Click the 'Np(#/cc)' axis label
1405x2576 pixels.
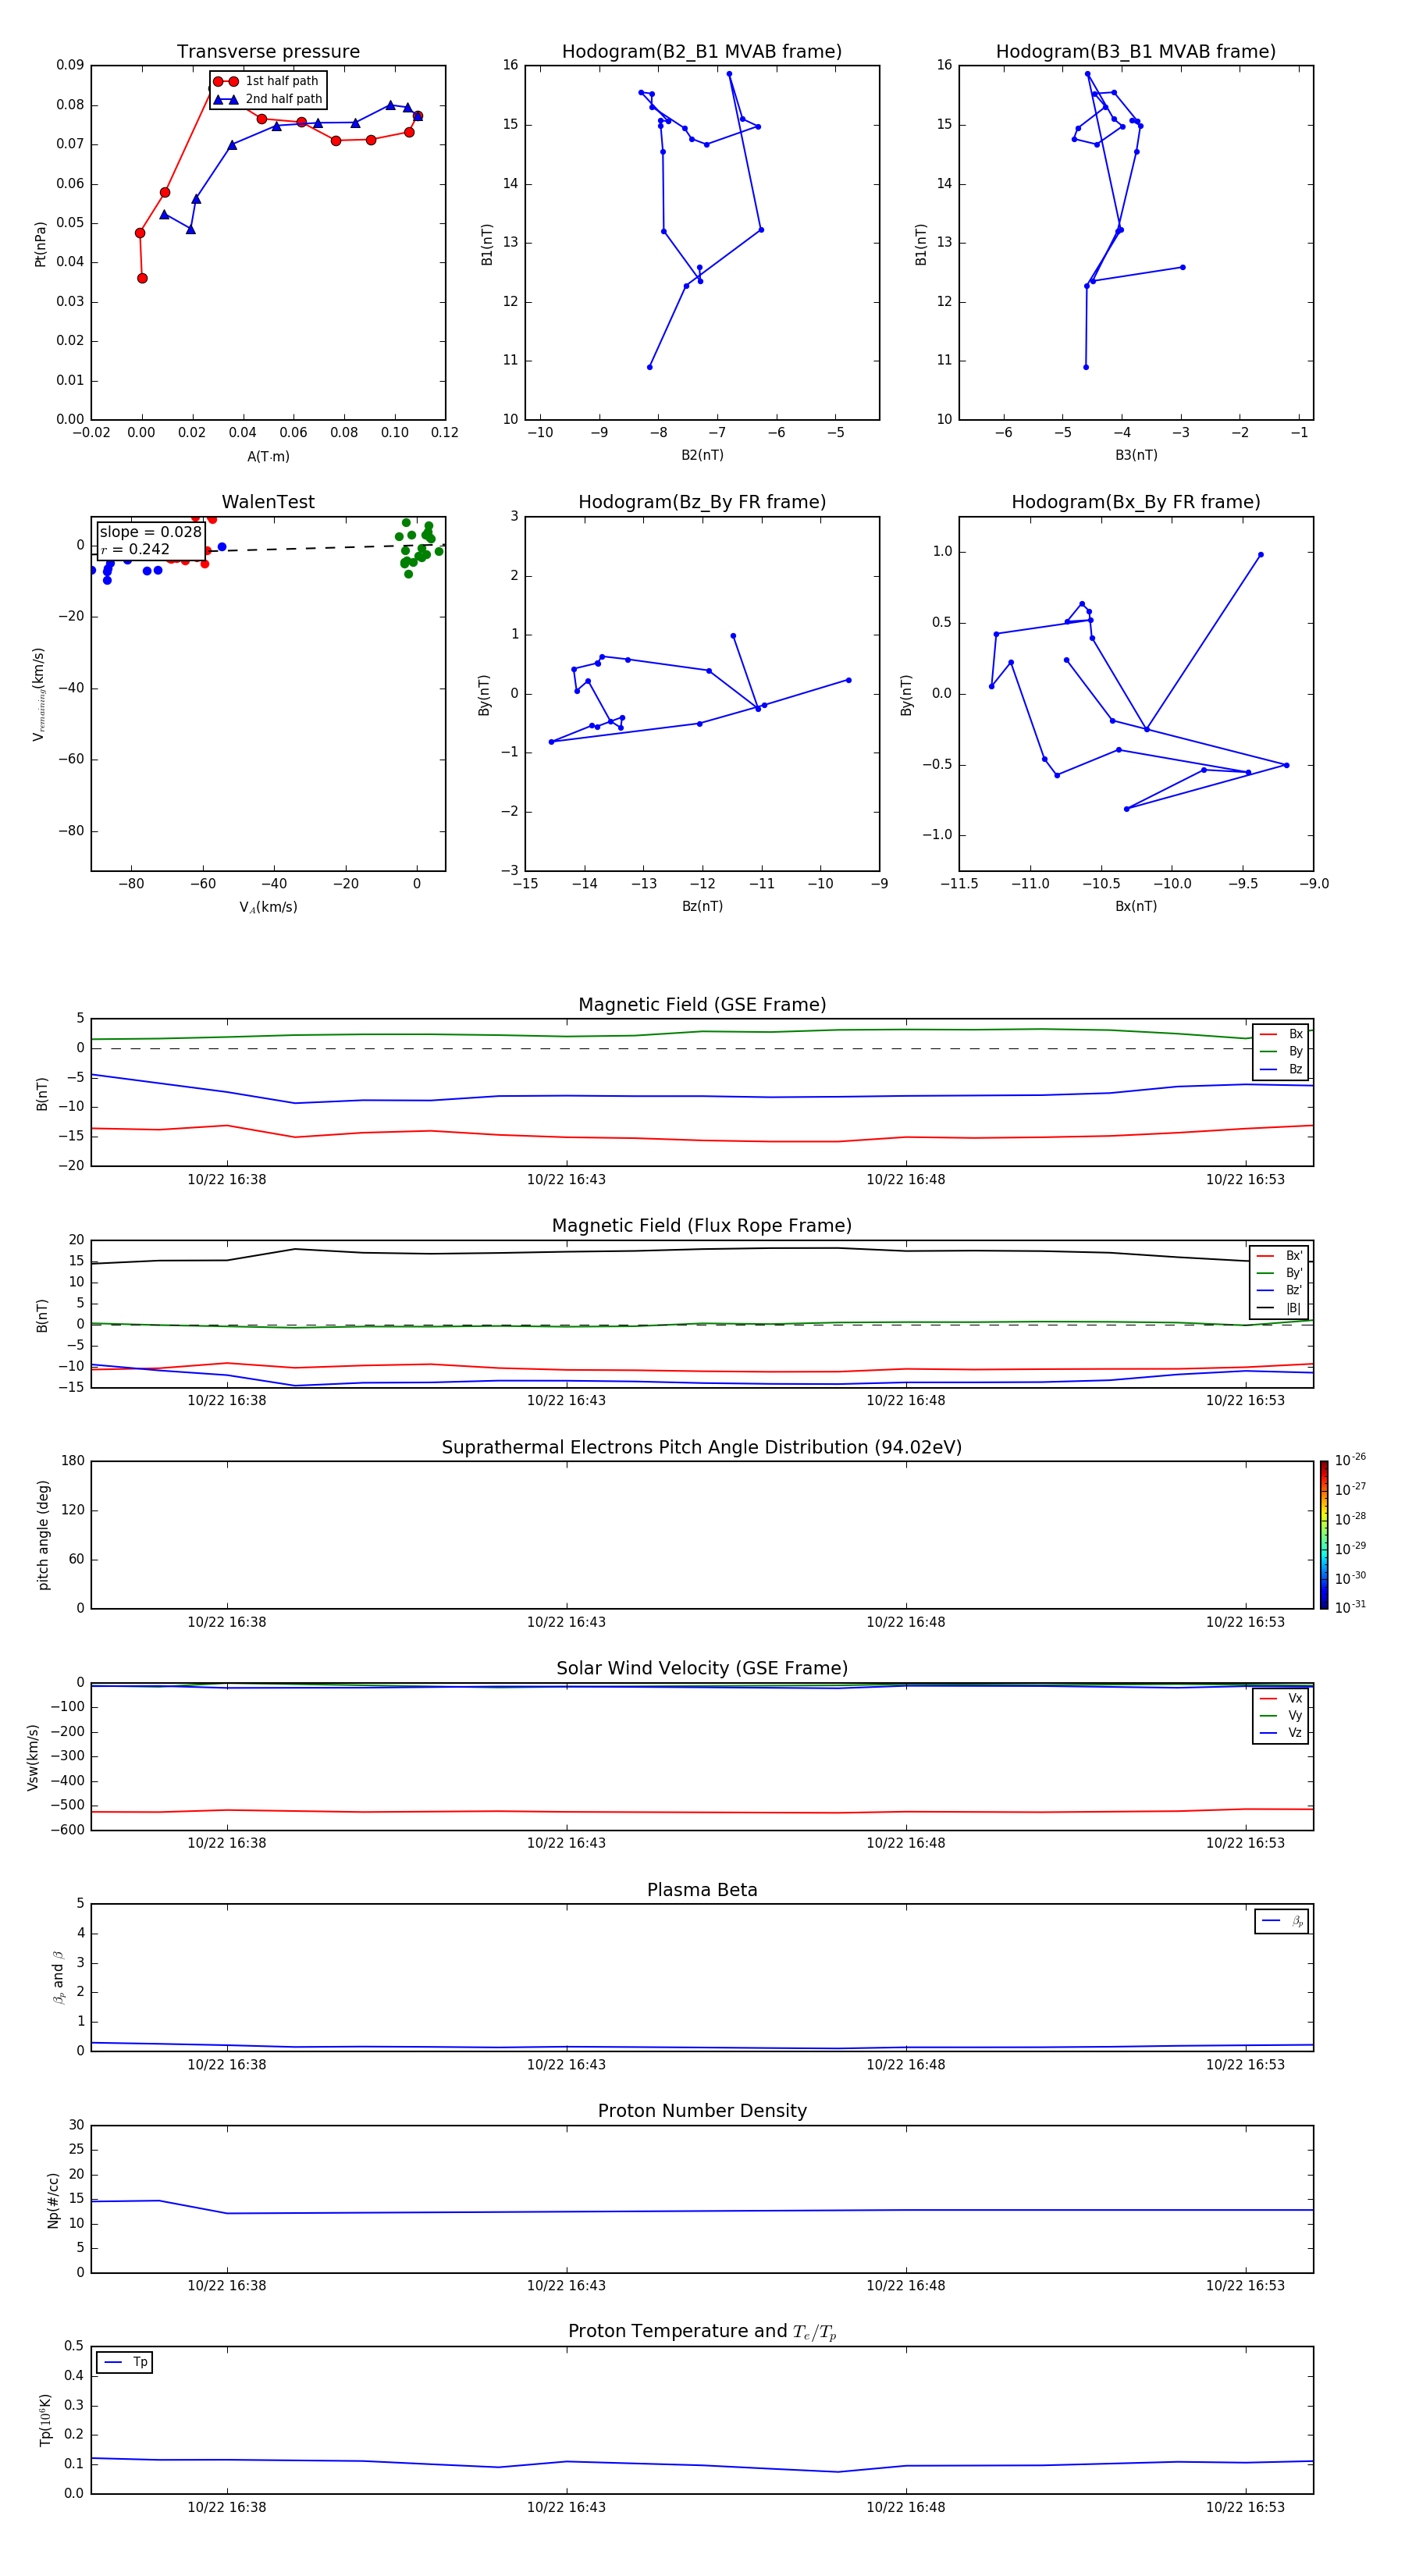coord(53,2200)
